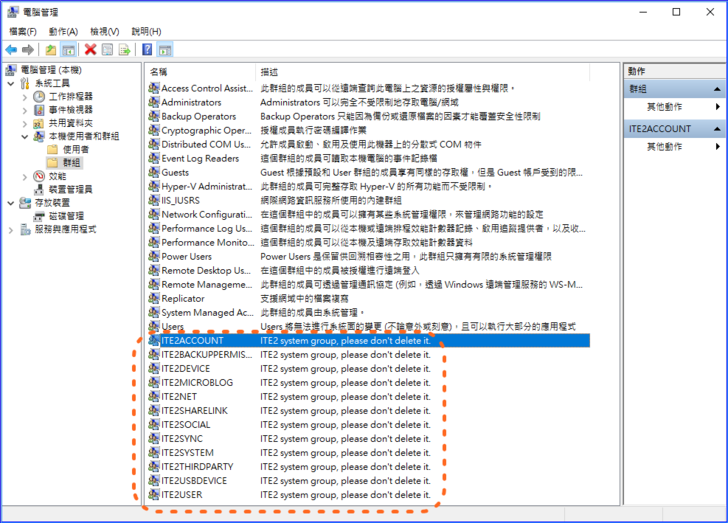Select the Event Log Readers group row

369,158
